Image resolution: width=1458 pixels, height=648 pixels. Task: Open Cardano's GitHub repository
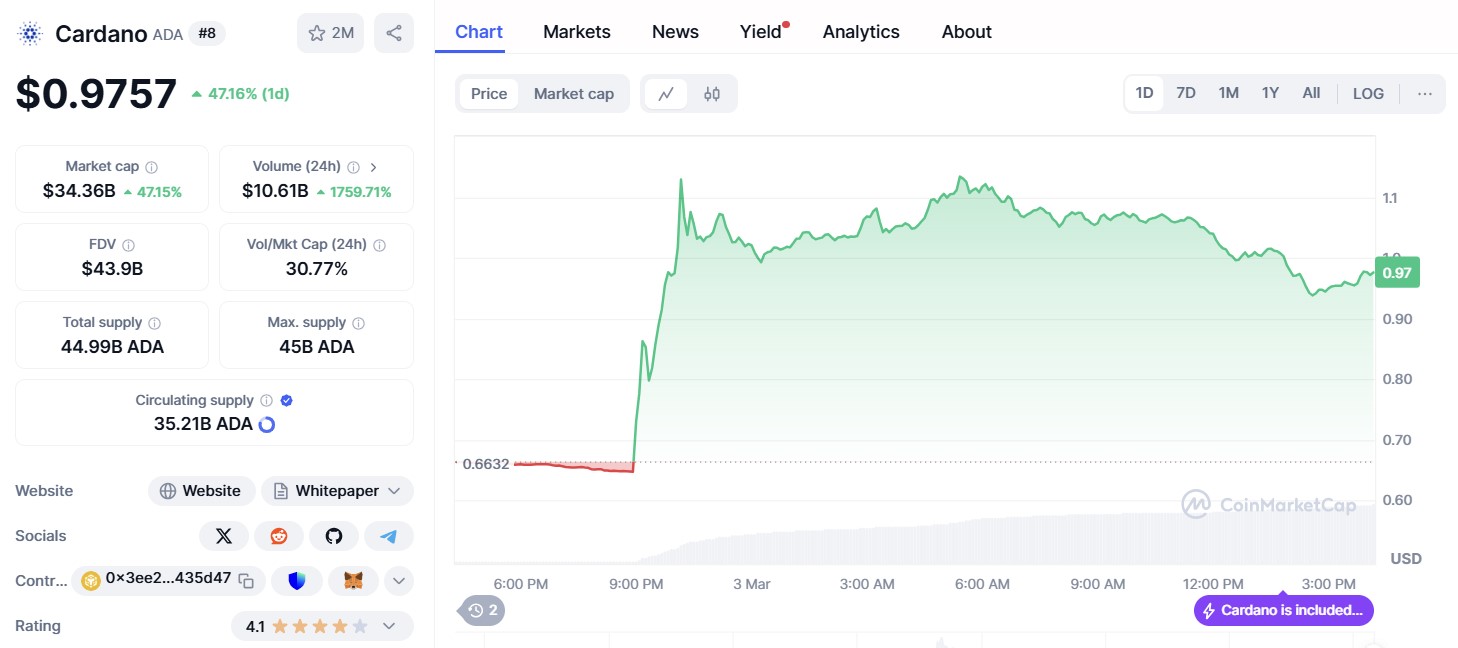click(x=334, y=536)
